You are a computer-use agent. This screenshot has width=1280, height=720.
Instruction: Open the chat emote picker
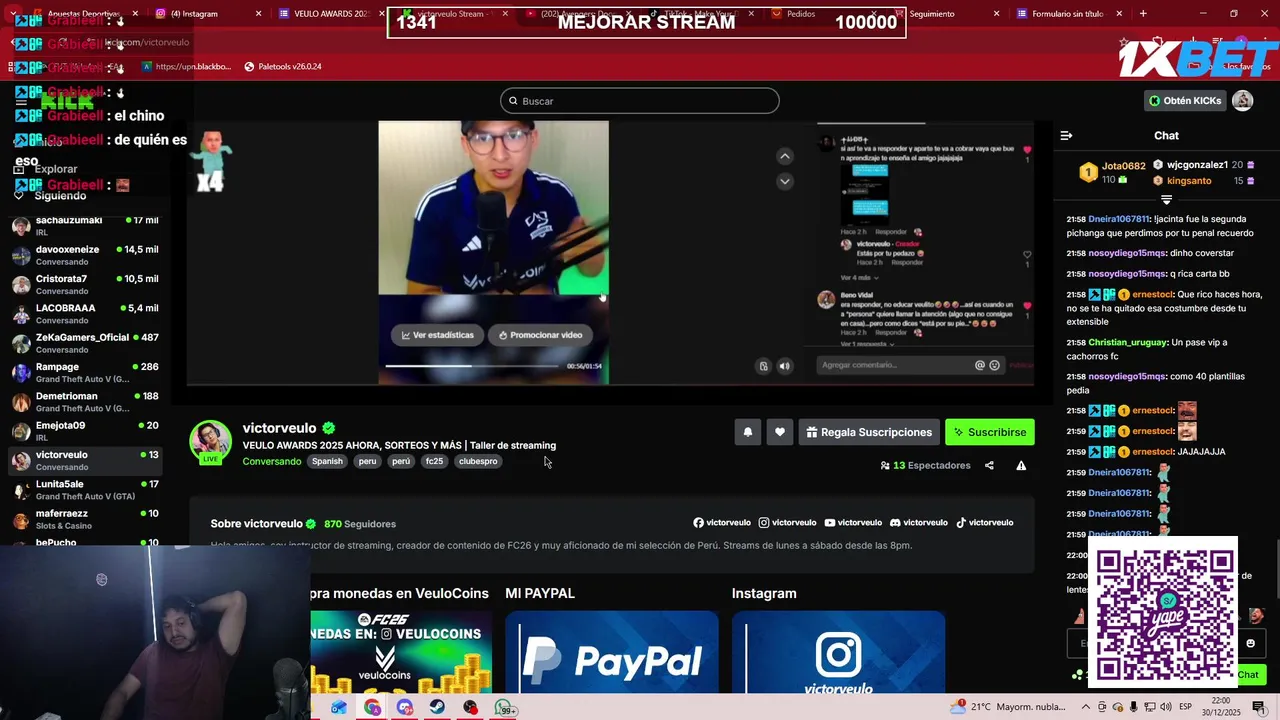click(1250, 643)
